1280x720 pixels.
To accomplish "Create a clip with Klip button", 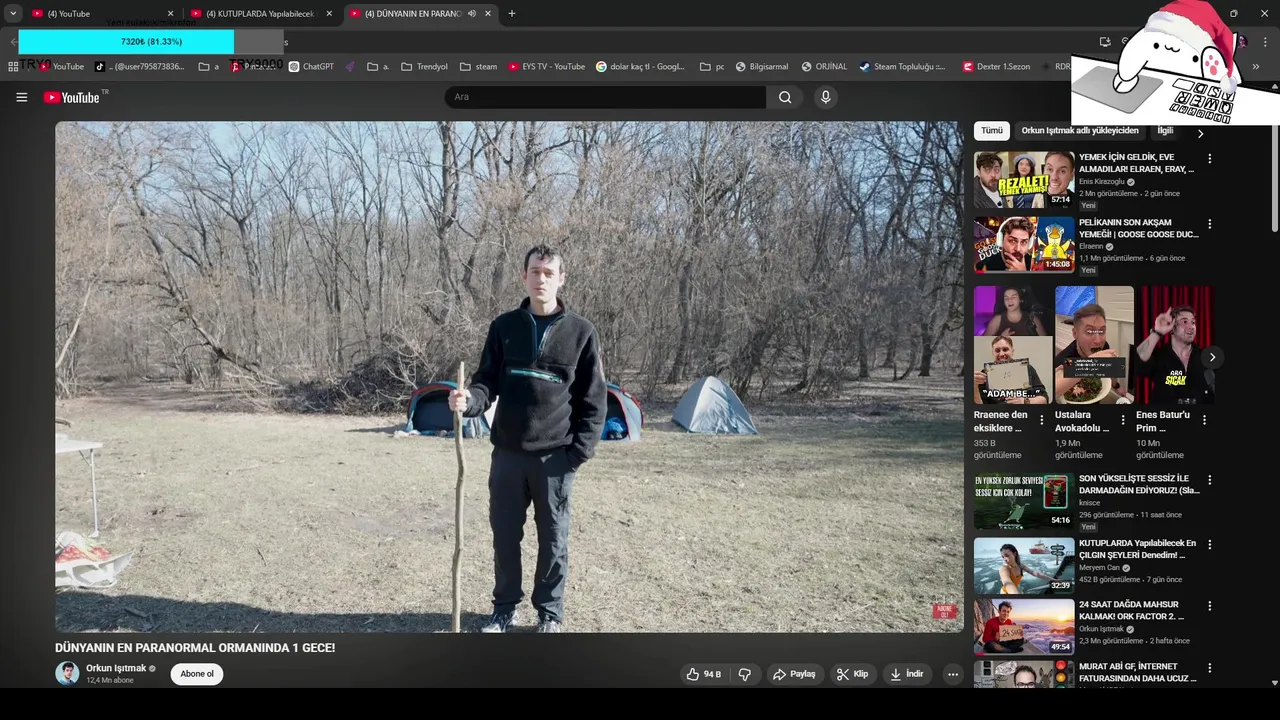I will pyautogui.click(x=852, y=674).
